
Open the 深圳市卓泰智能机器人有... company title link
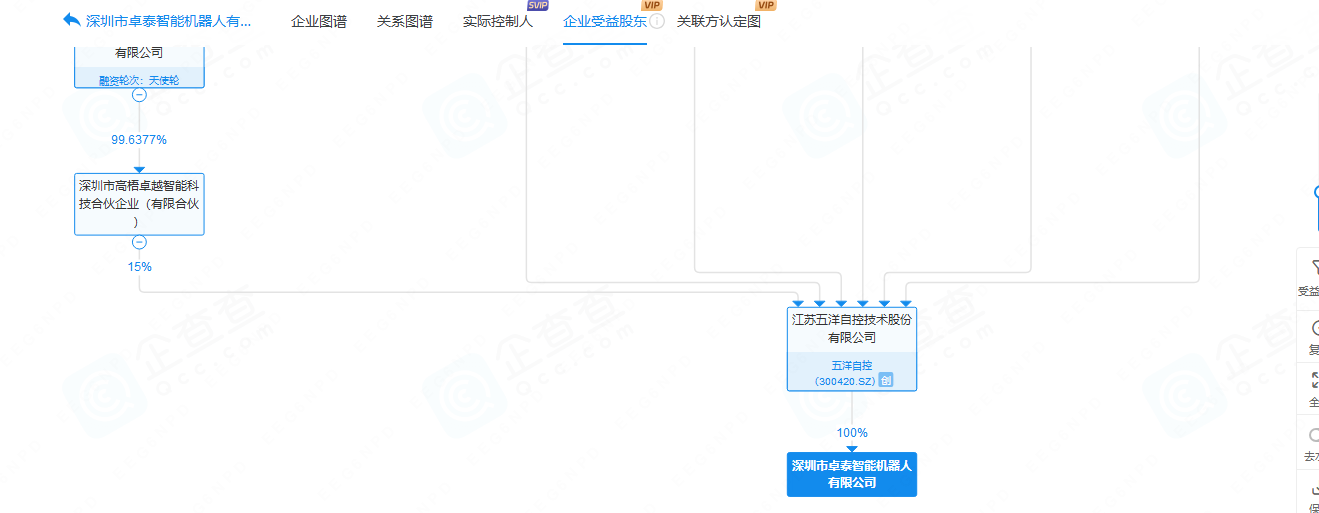(169, 21)
